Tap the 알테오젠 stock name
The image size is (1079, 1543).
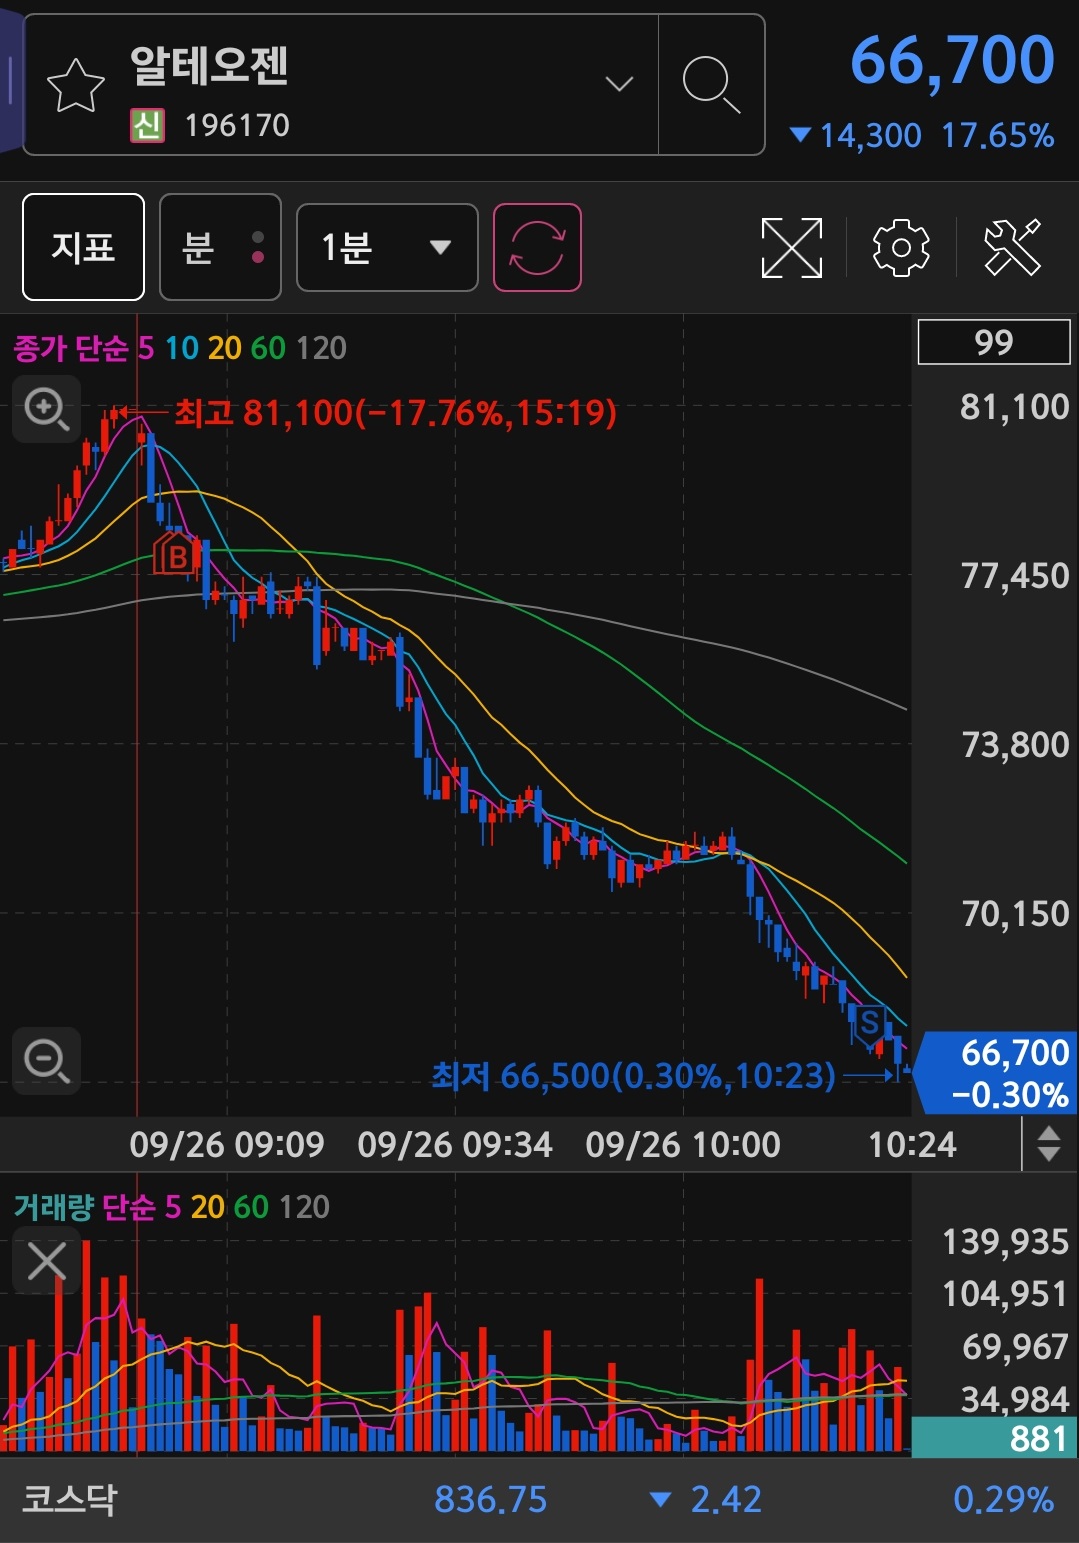point(209,66)
